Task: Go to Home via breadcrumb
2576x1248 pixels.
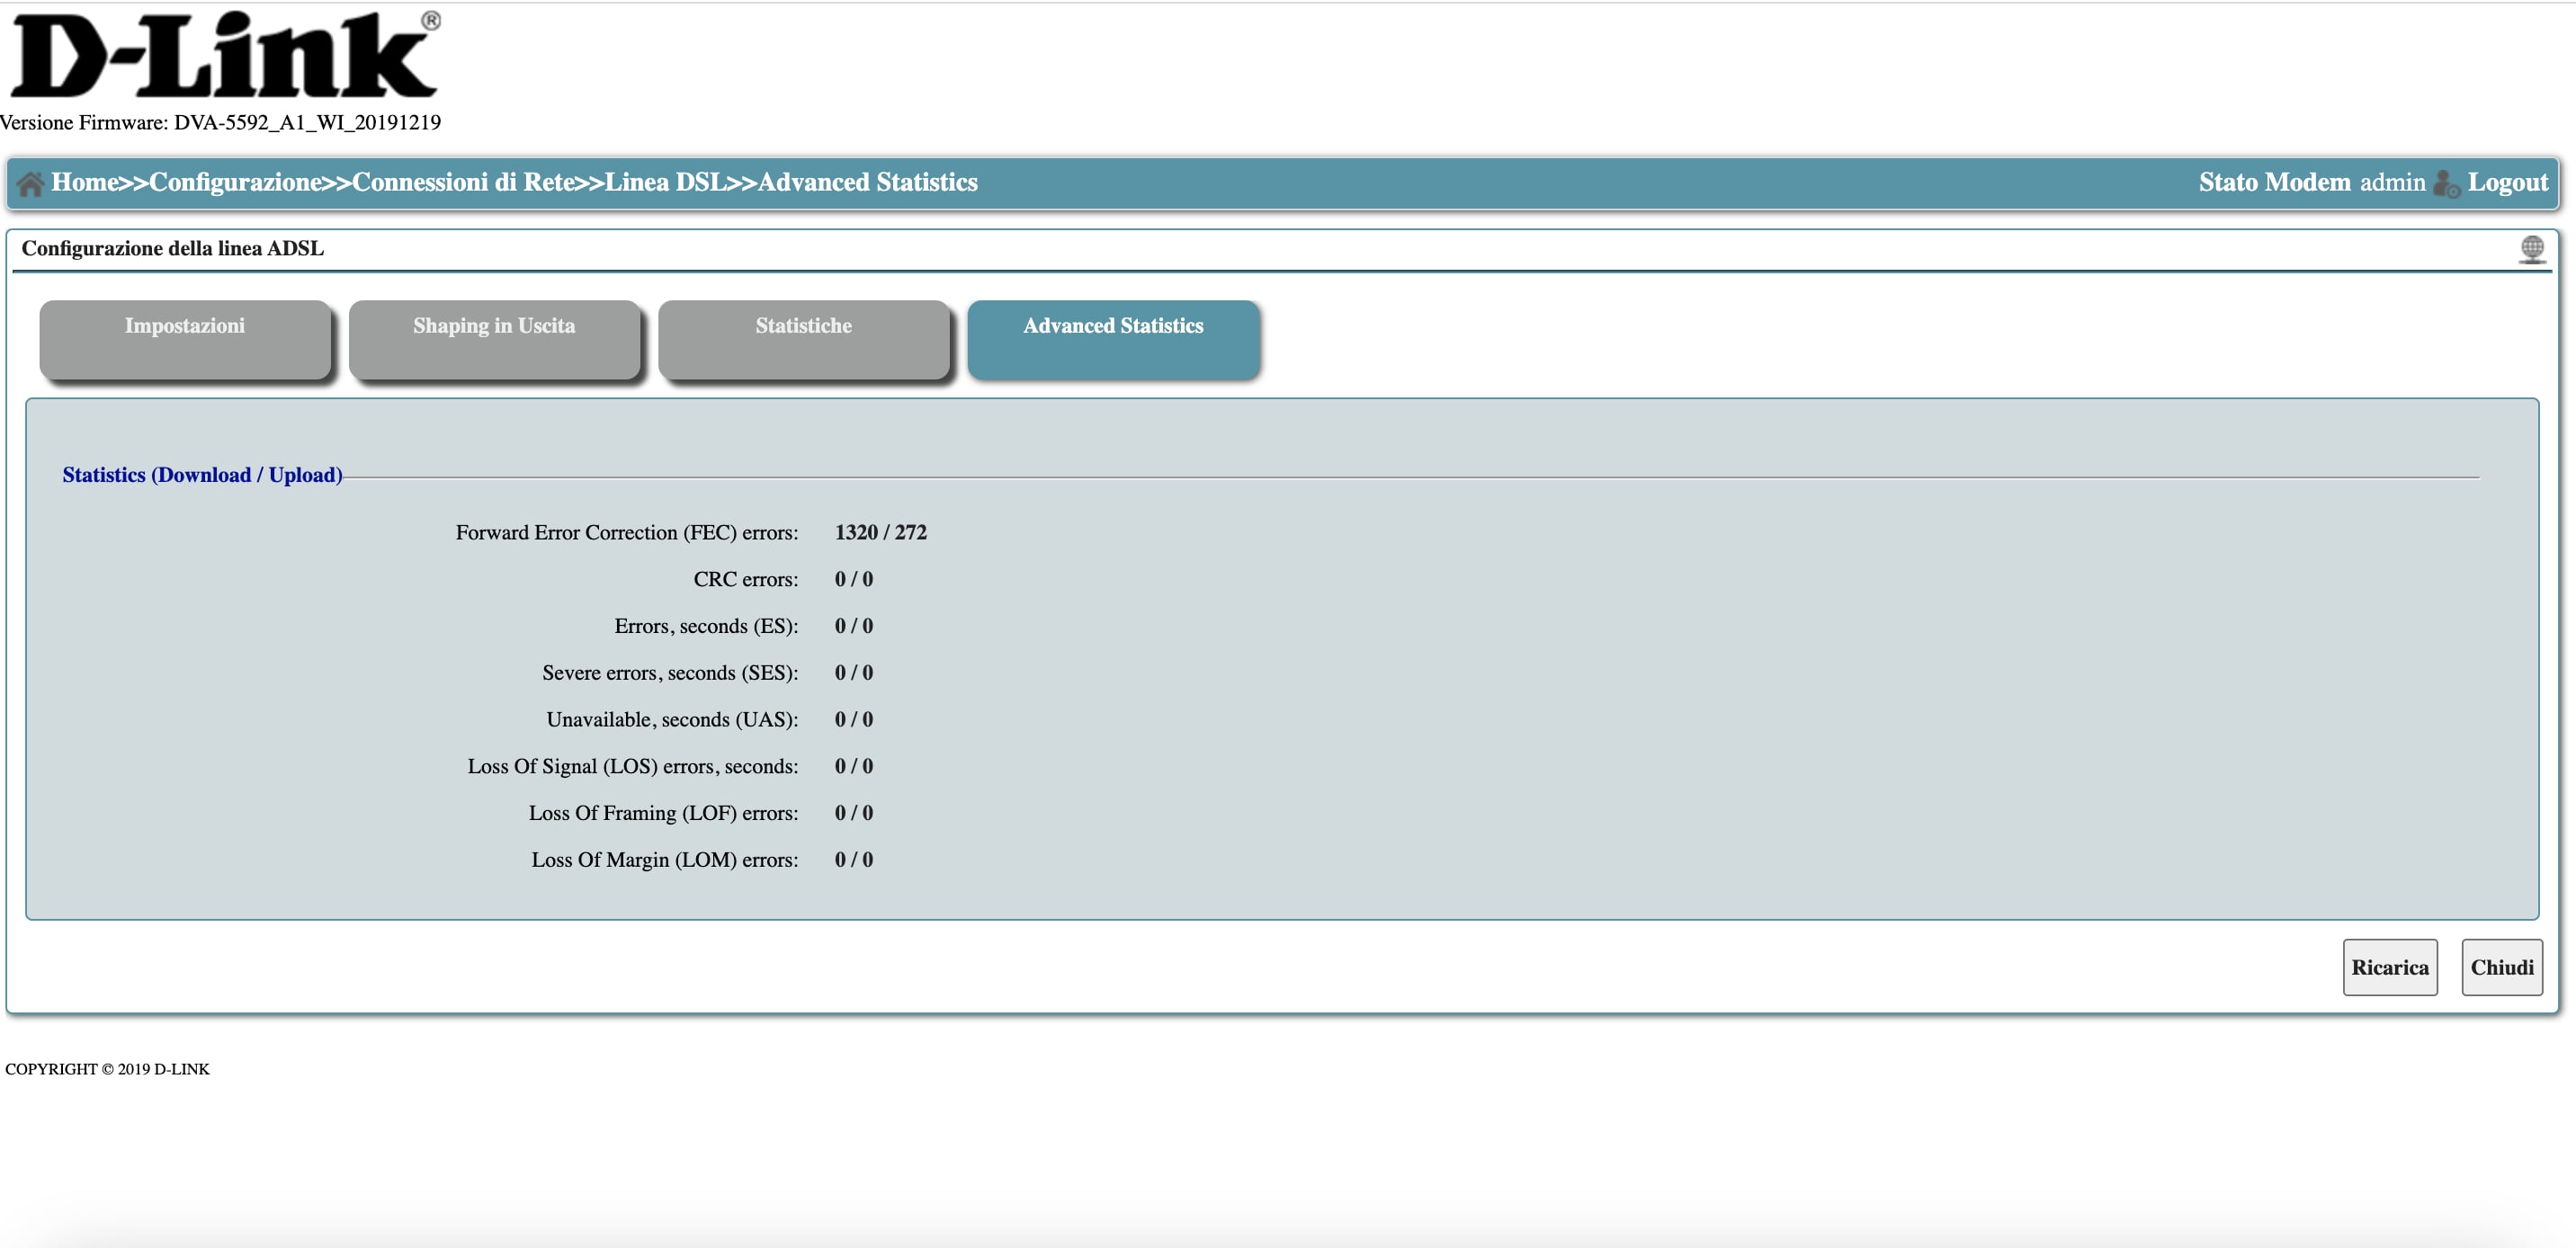Action: point(84,182)
